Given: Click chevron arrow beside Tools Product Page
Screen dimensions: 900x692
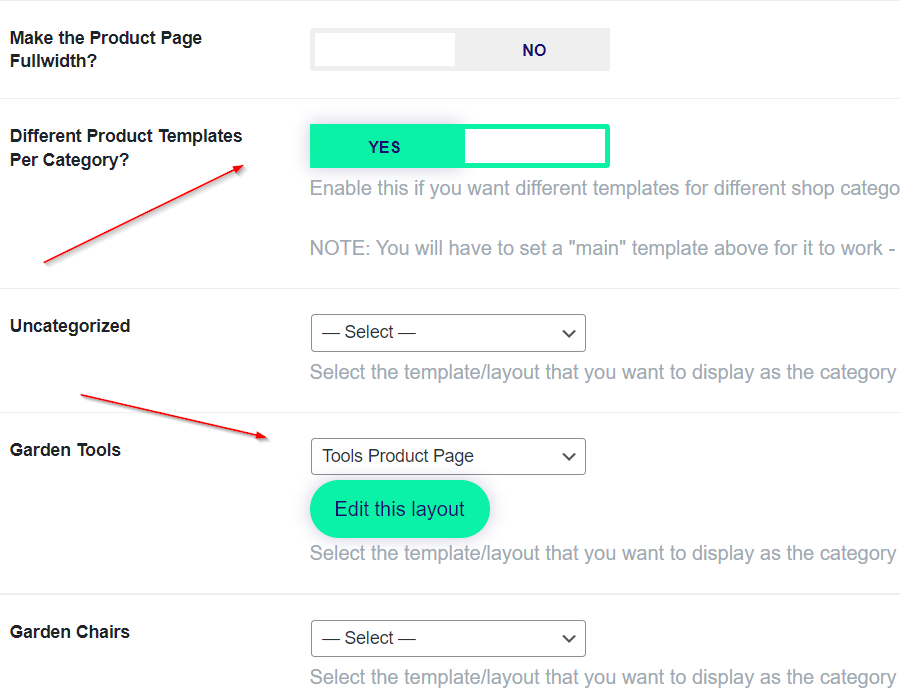Looking at the screenshot, I should tap(569, 456).
